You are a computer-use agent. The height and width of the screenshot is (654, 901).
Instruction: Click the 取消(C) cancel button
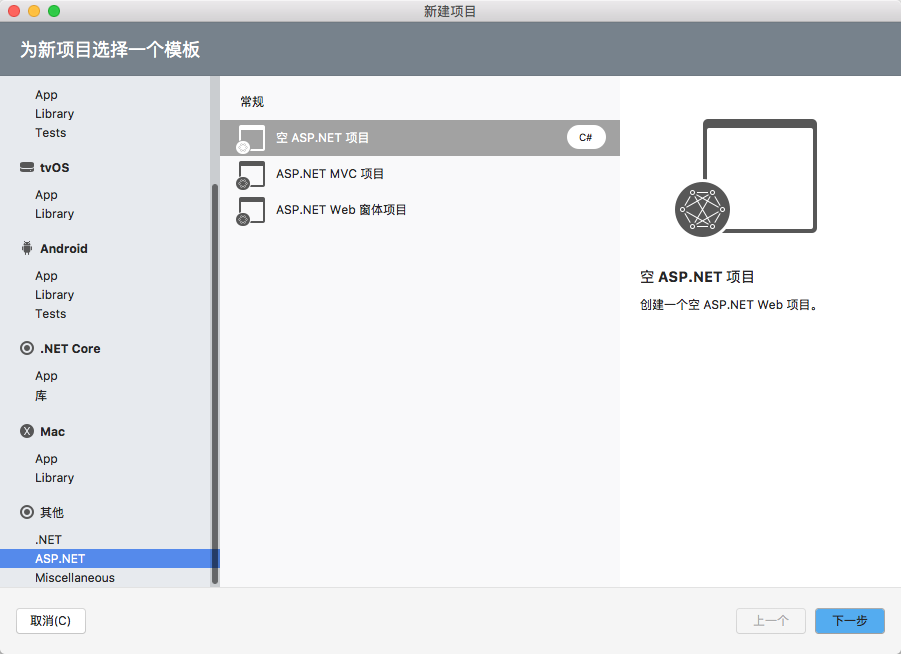[x=51, y=621]
